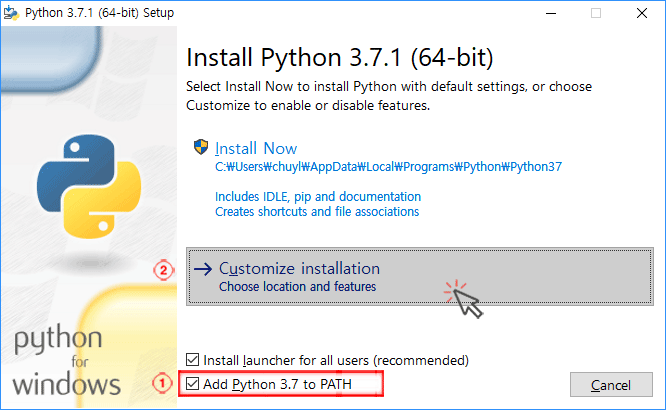666x410 pixels.
Task: Click the default install path text
Action: tap(388, 167)
